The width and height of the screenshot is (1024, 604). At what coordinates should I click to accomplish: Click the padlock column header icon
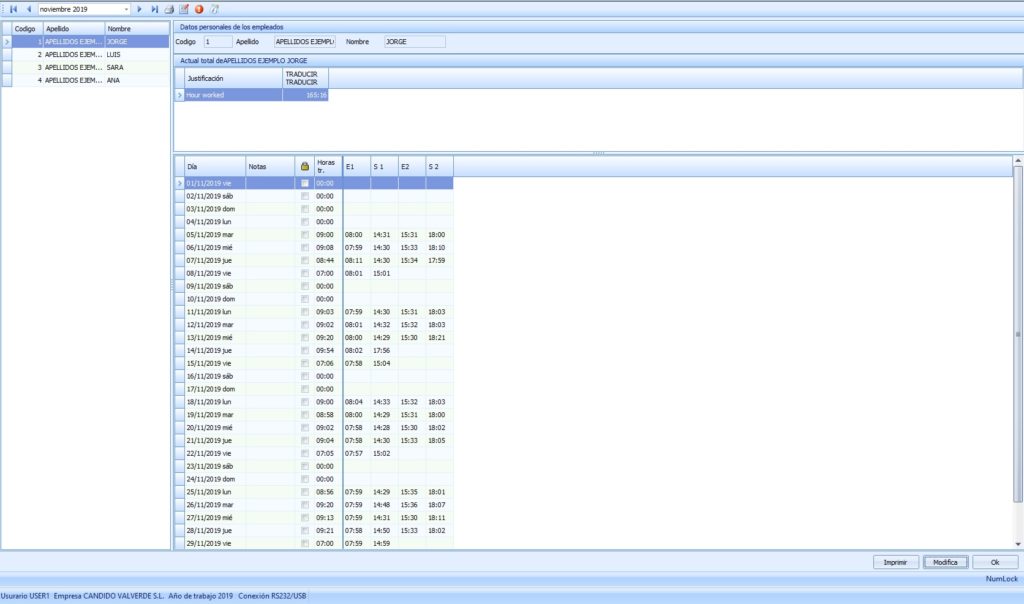coord(304,166)
